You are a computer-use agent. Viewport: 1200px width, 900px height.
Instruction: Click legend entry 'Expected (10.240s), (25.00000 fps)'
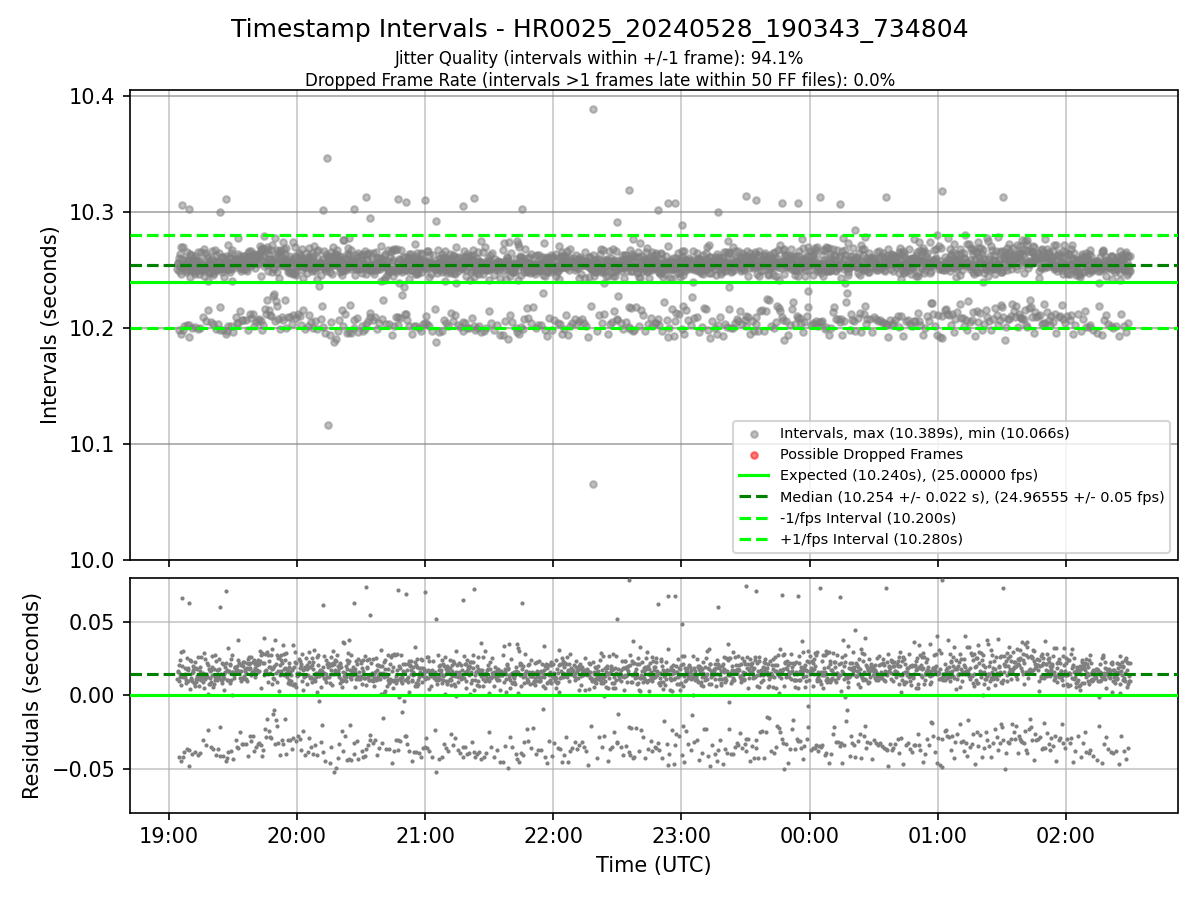pos(908,475)
